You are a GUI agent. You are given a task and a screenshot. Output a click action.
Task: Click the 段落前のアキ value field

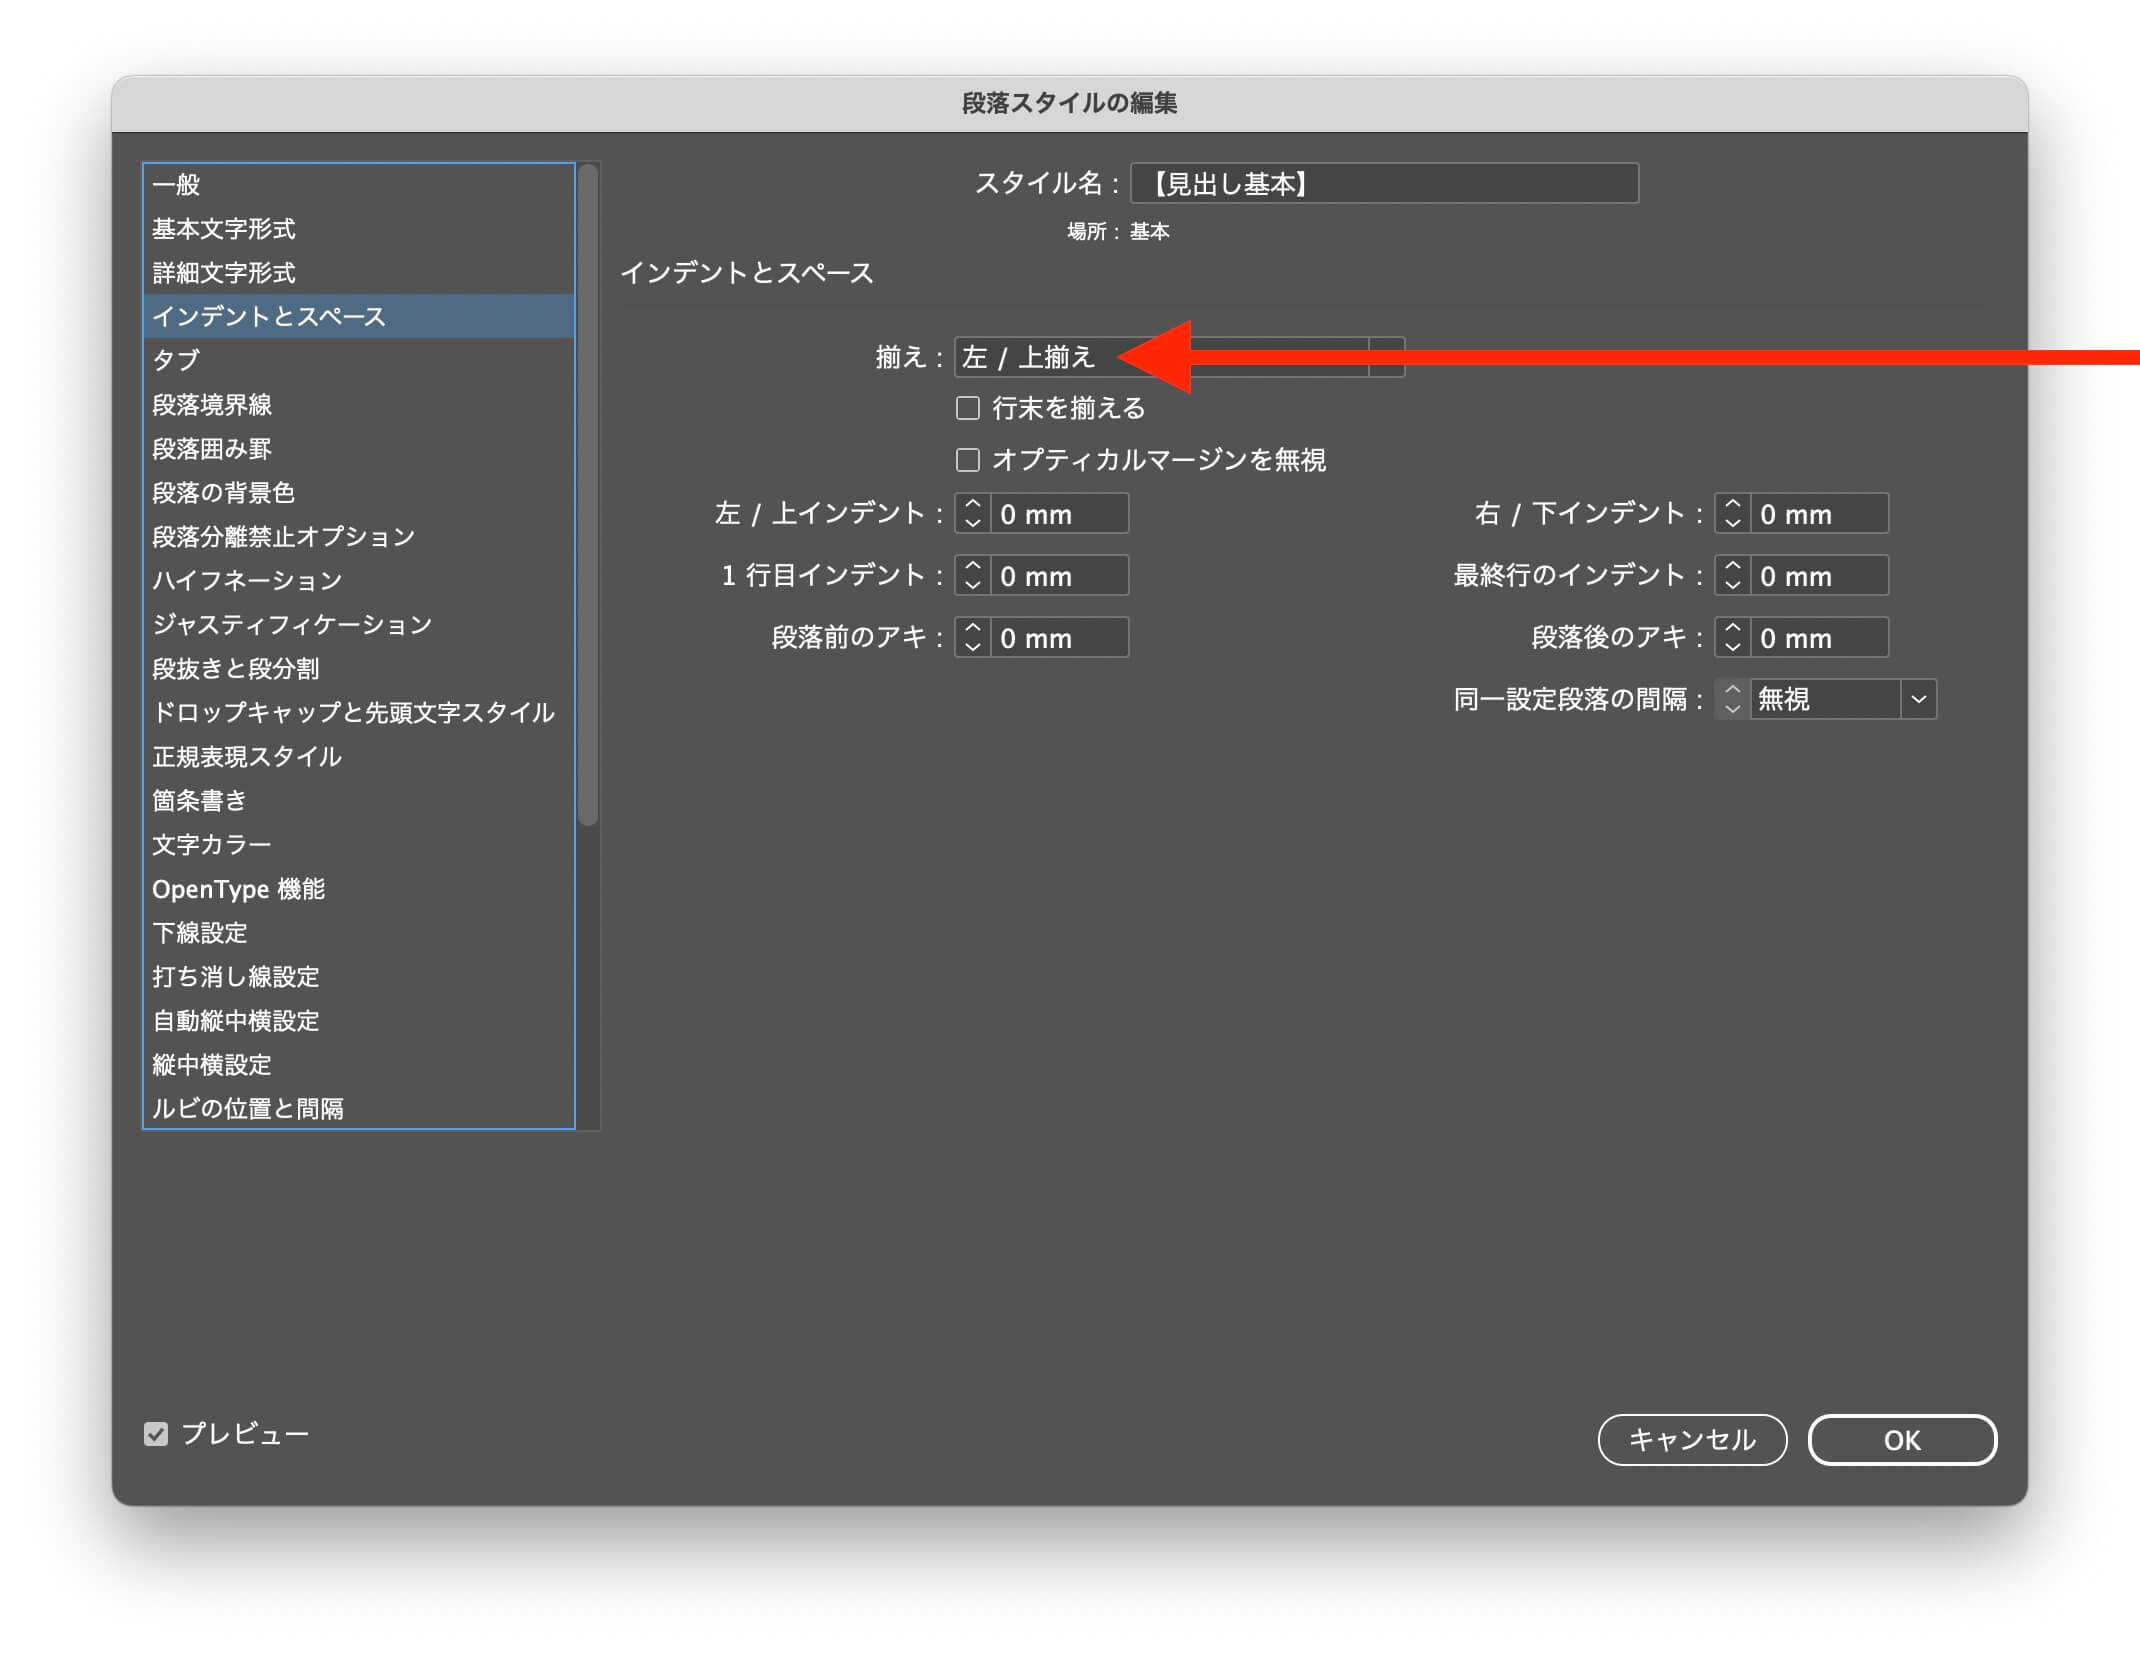tap(1058, 638)
